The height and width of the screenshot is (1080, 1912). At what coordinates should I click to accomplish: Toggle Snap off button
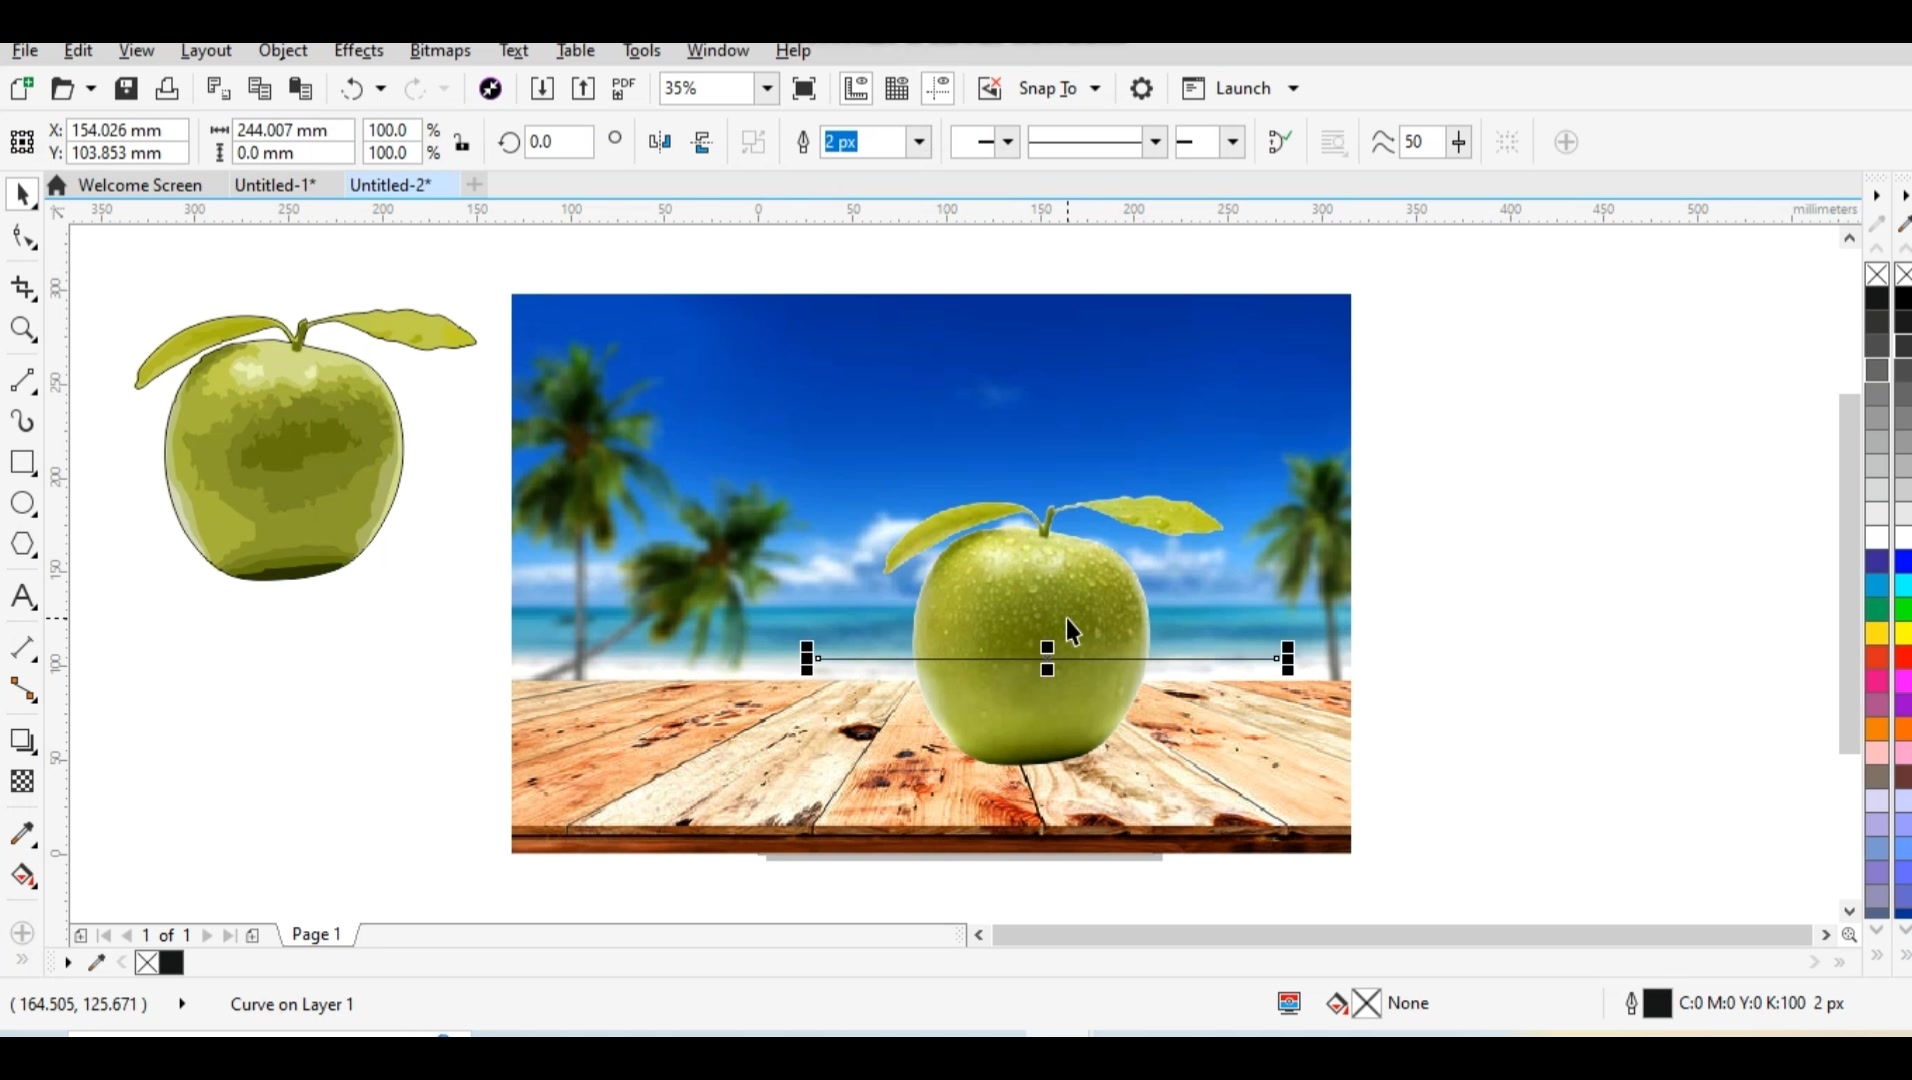click(989, 88)
